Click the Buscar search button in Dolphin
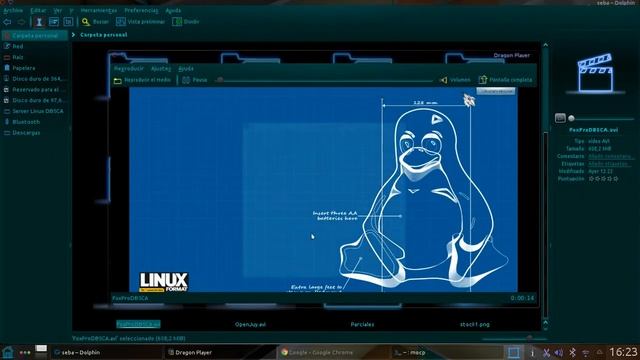The height and width of the screenshot is (360, 640). tap(95, 22)
